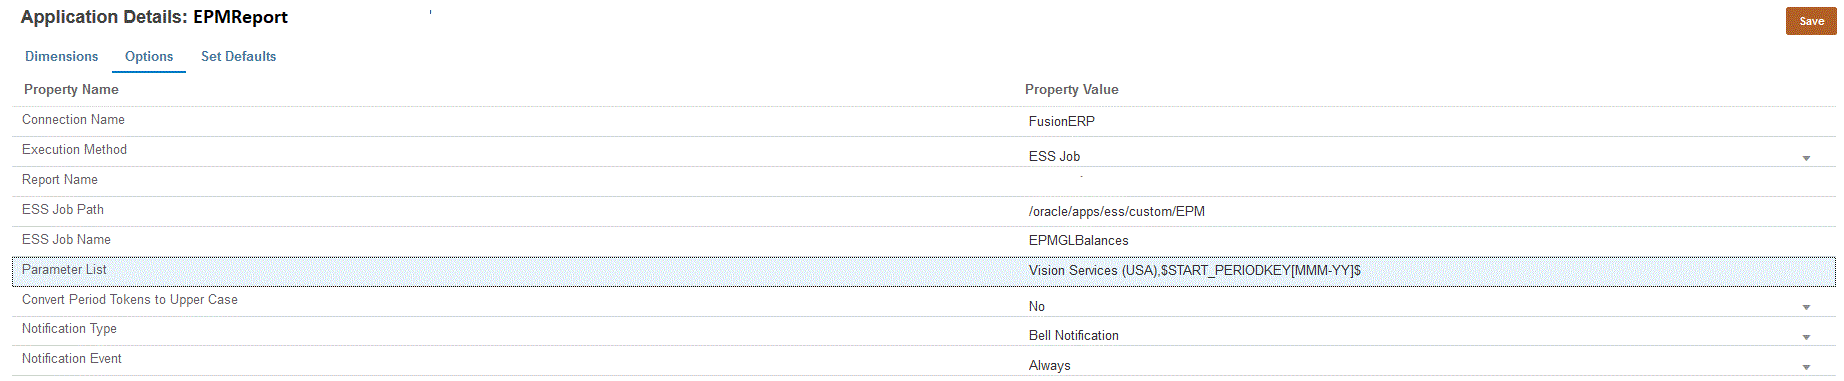
Task: Select the Always notification event value
Action: coord(1049,366)
